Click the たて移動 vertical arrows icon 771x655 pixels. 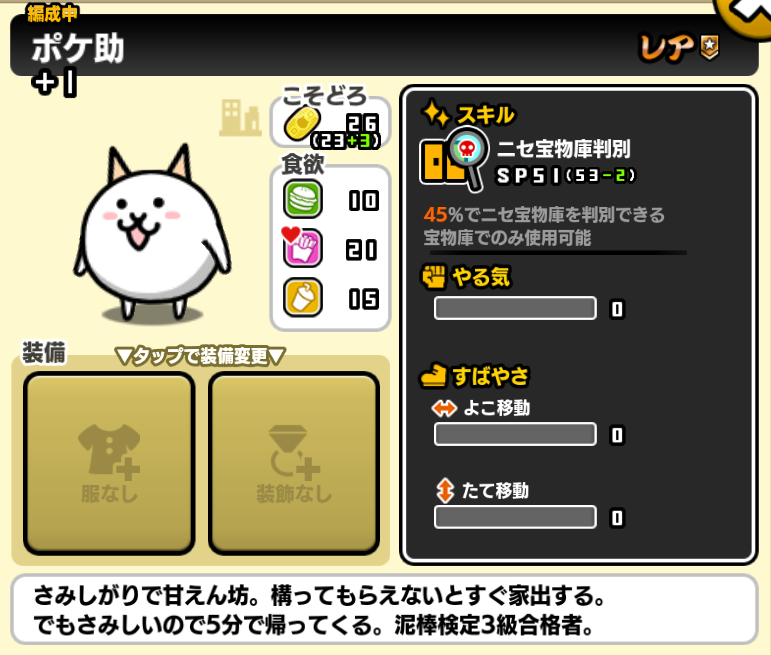point(445,490)
